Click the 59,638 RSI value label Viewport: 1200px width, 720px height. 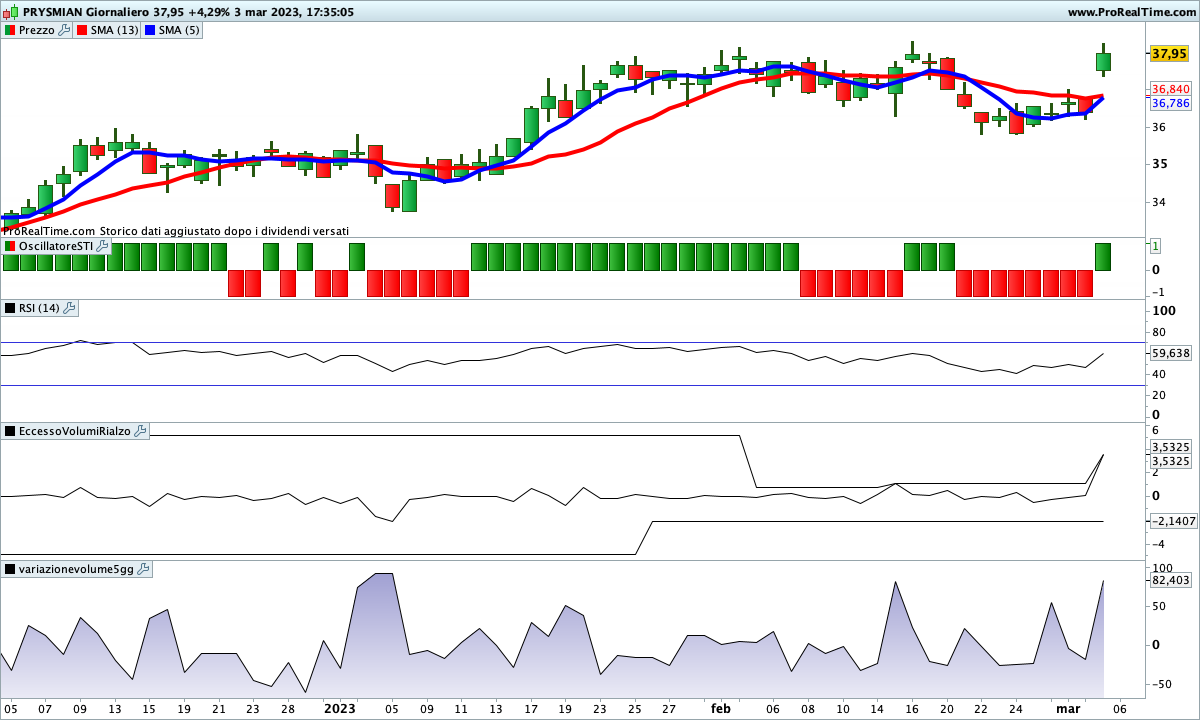tap(1170, 353)
